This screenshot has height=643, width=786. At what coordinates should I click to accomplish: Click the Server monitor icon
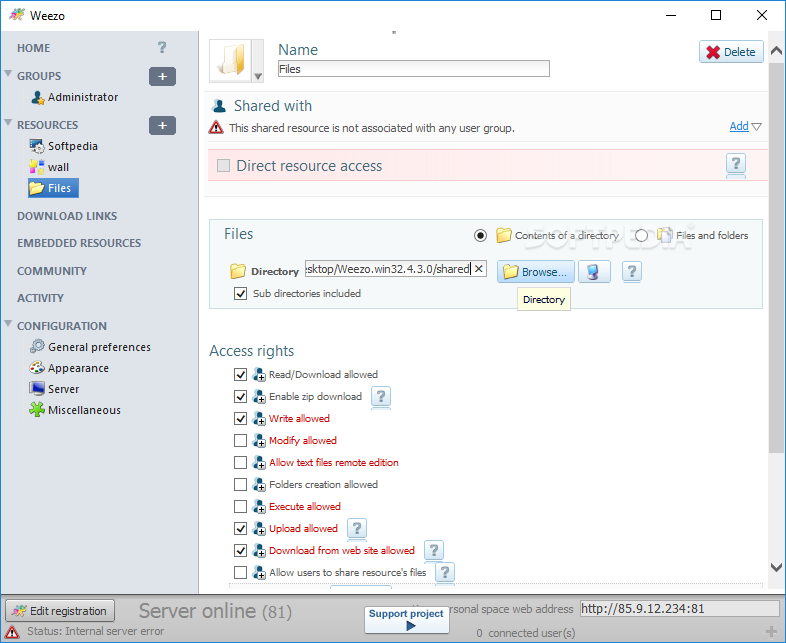click(37, 388)
